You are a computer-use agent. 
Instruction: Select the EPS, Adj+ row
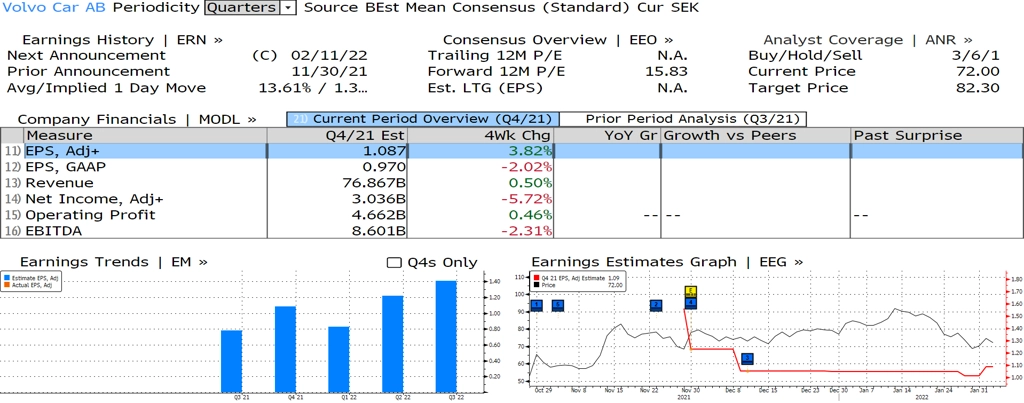pyautogui.click(x=512, y=151)
